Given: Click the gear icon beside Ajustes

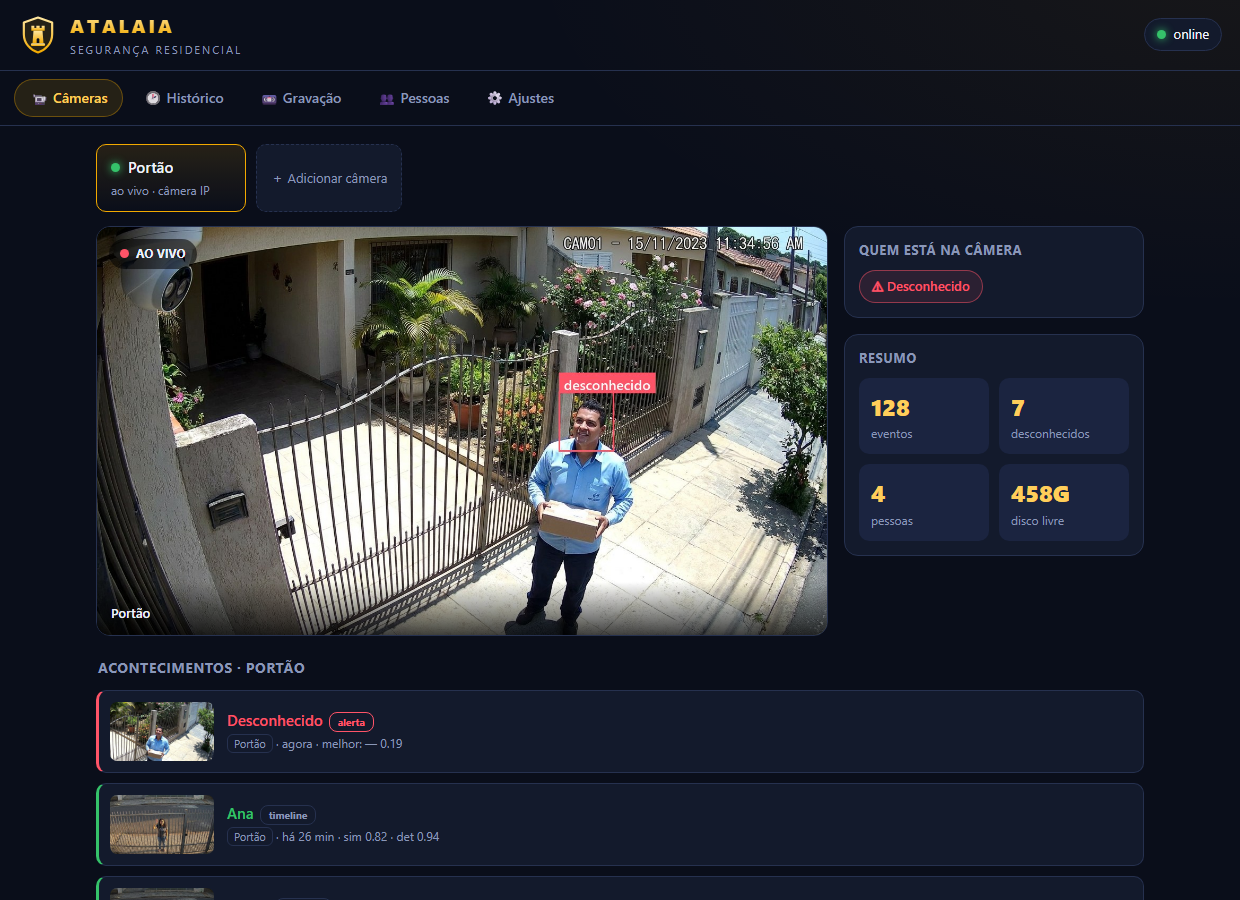Looking at the screenshot, I should (x=495, y=99).
